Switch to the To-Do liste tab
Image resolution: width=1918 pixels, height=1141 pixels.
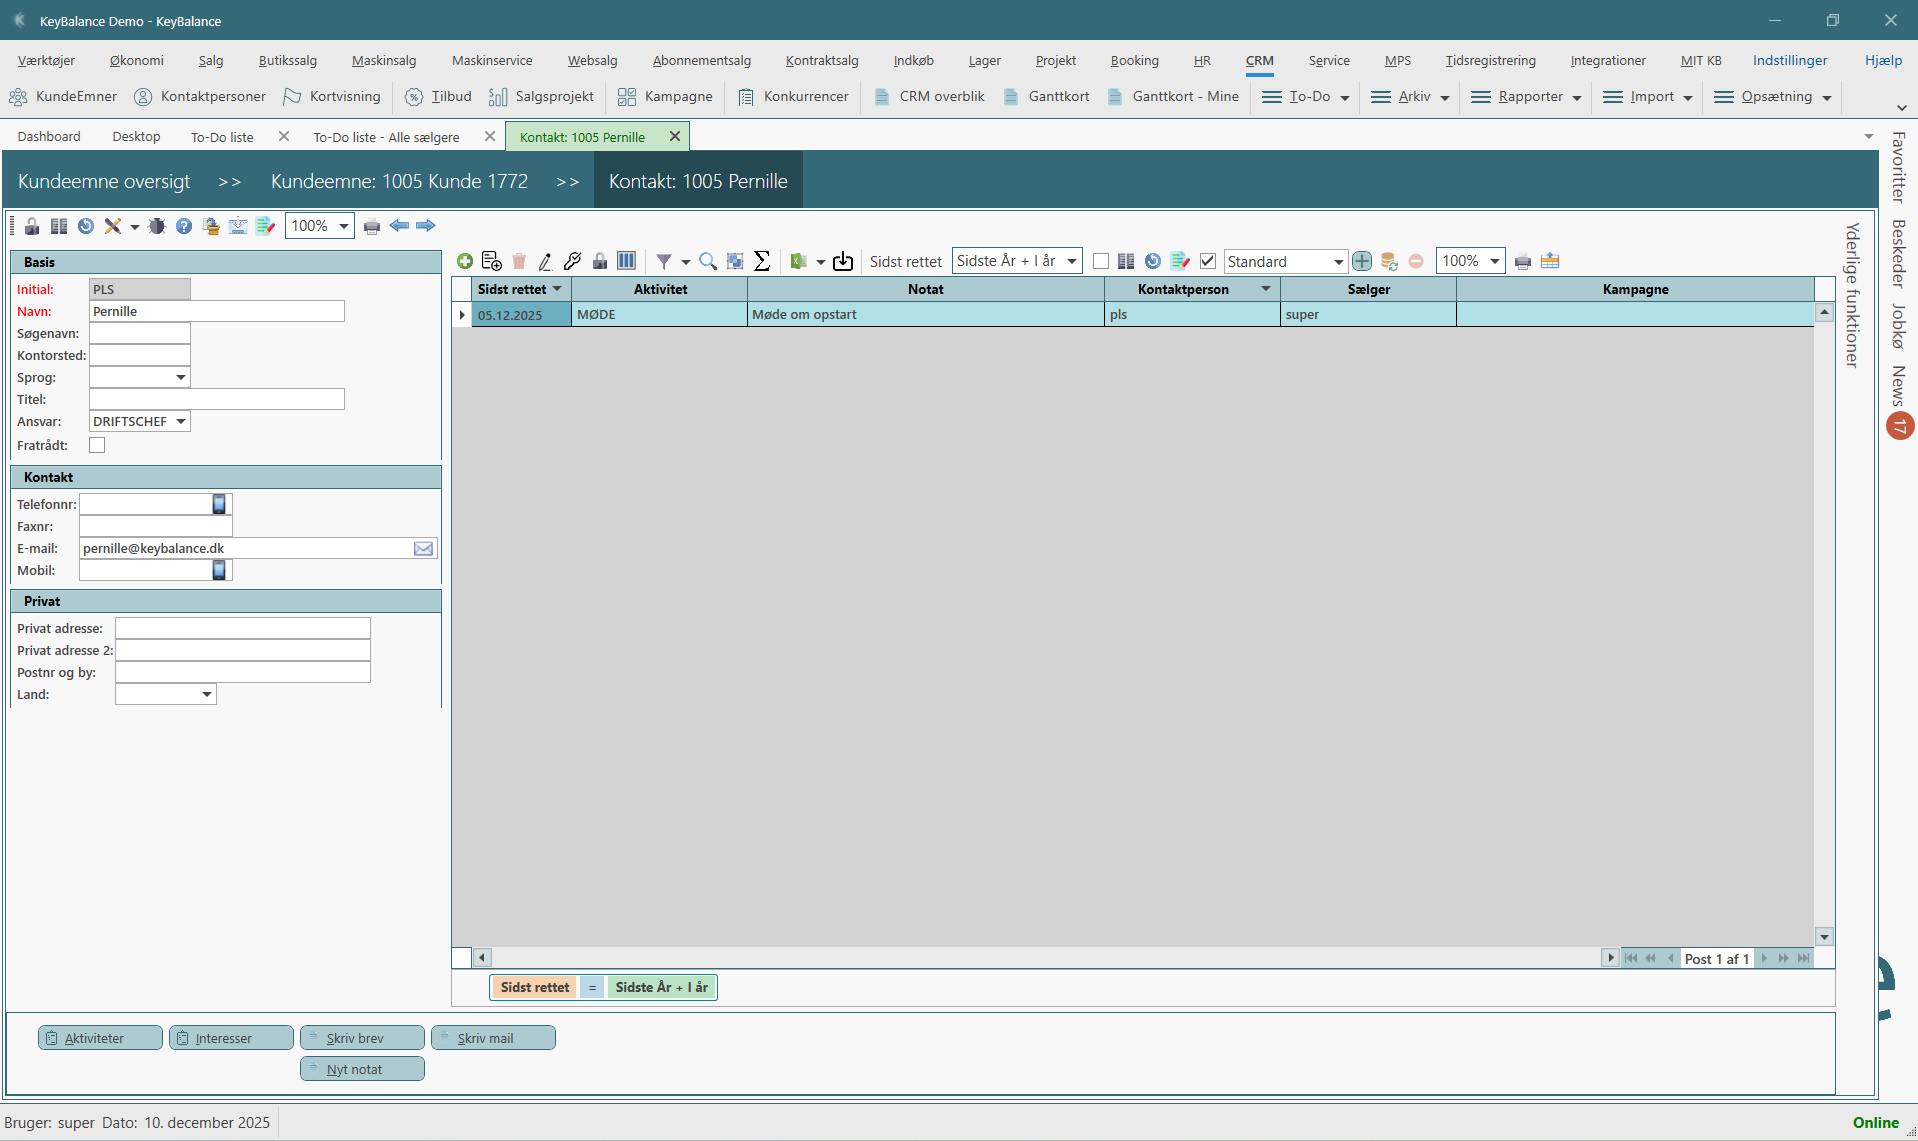click(x=222, y=137)
